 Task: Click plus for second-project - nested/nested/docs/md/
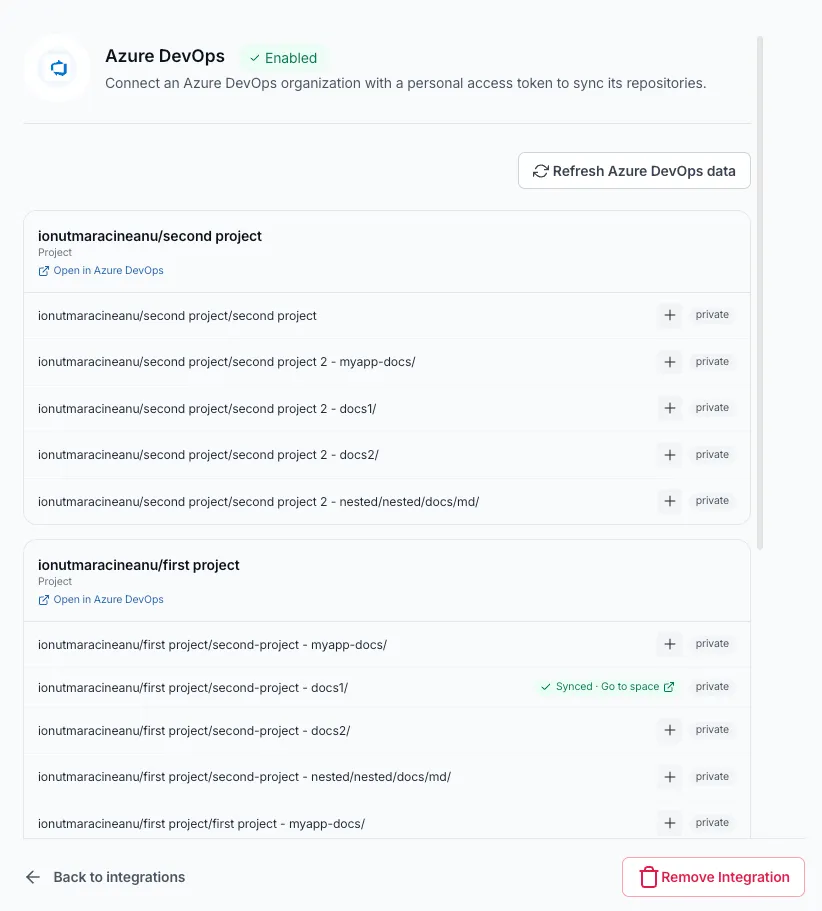click(x=670, y=777)
